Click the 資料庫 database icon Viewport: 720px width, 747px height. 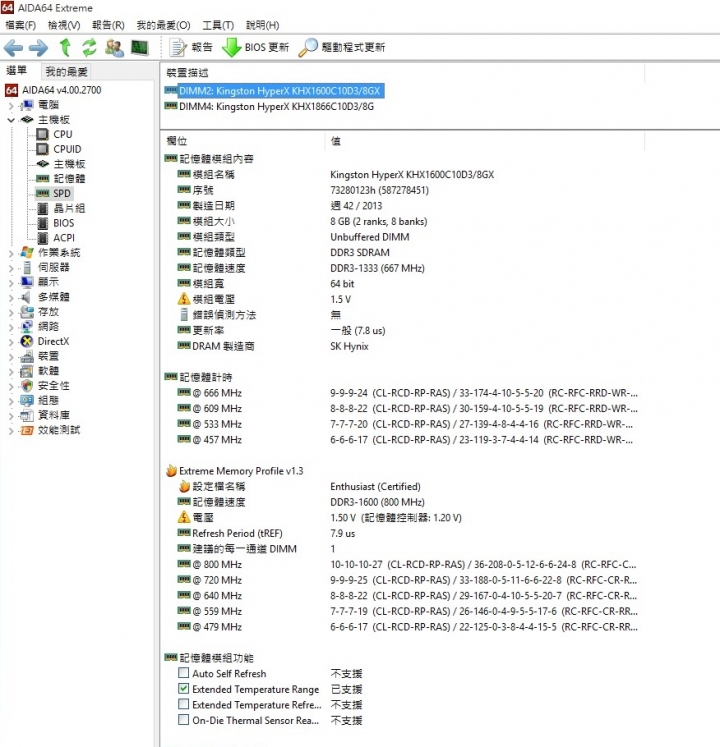27,415
